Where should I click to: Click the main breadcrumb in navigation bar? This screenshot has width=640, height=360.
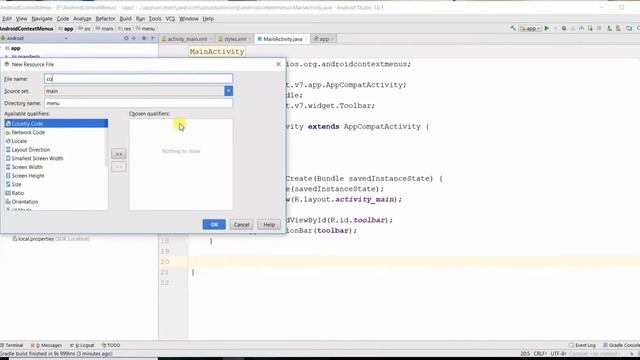104,29
